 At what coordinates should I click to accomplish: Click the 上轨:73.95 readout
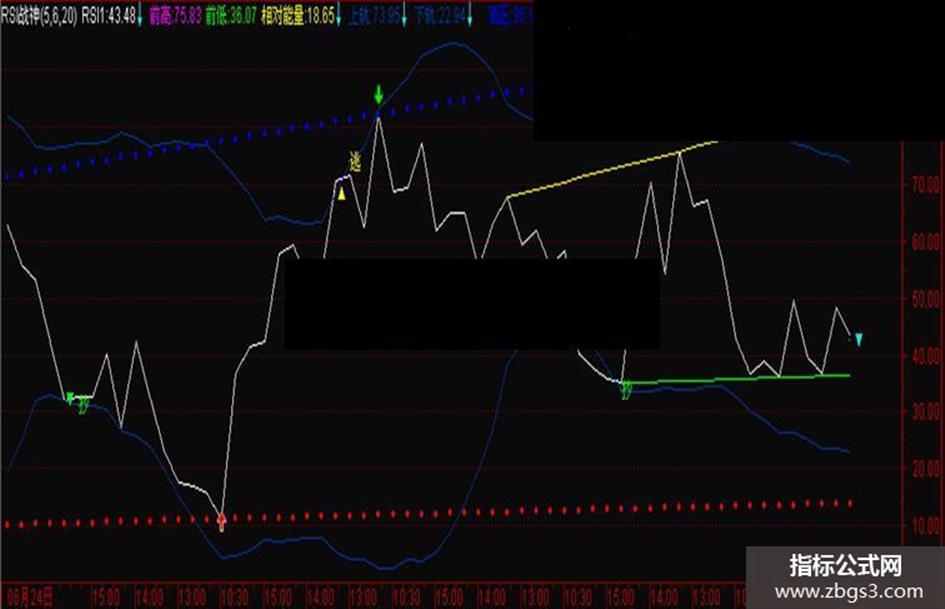374,16
